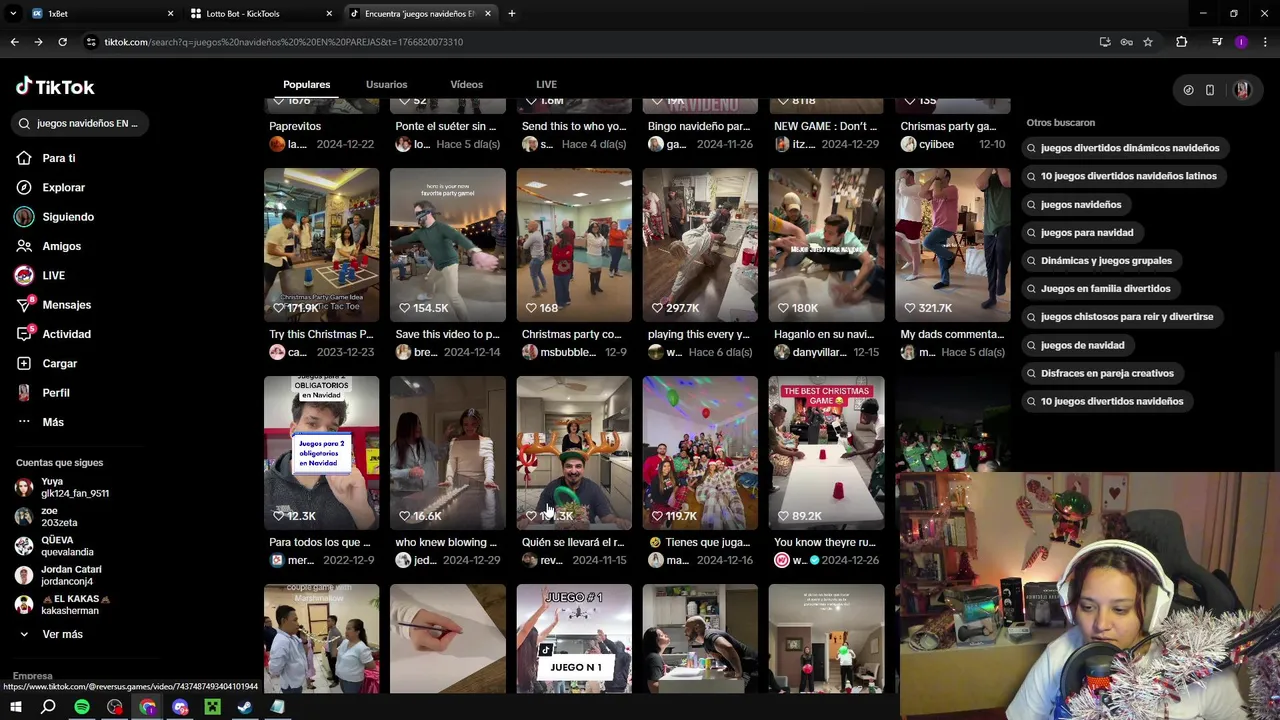Go back in browser history
The width and height of the screenshot is (1280, 720).
click(14, 42)
